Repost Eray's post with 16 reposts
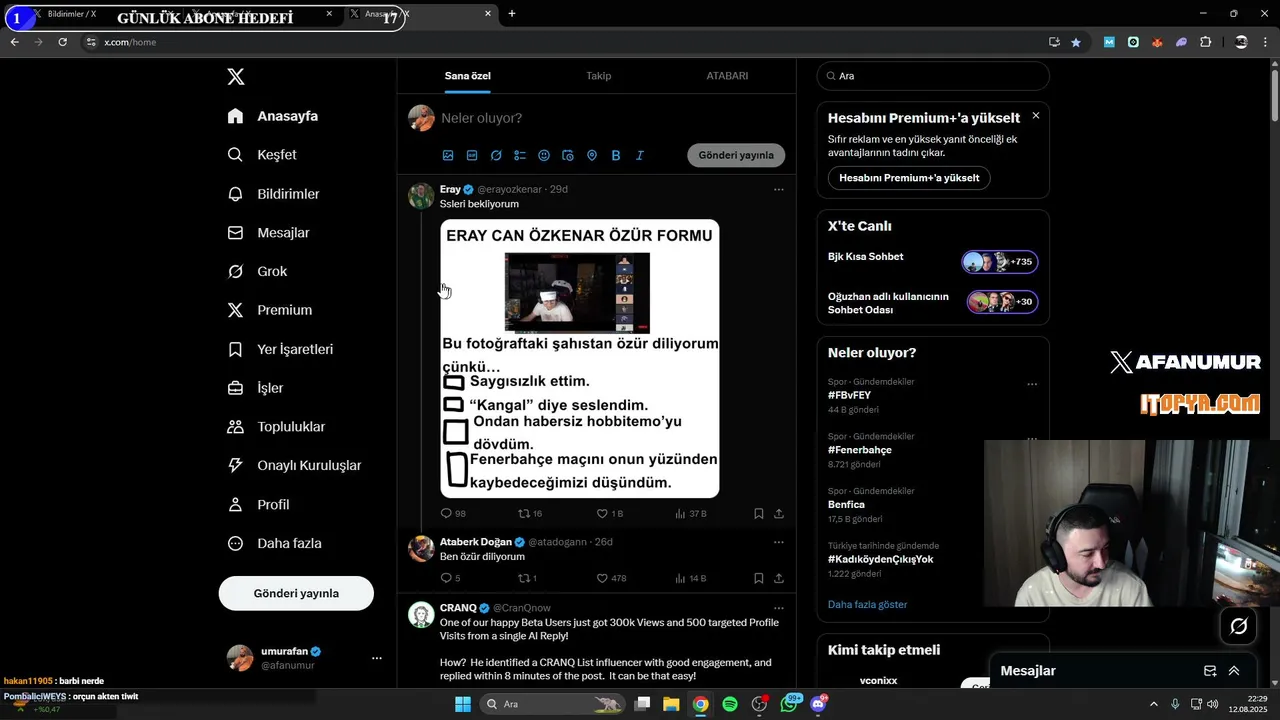 click(530, 513)
